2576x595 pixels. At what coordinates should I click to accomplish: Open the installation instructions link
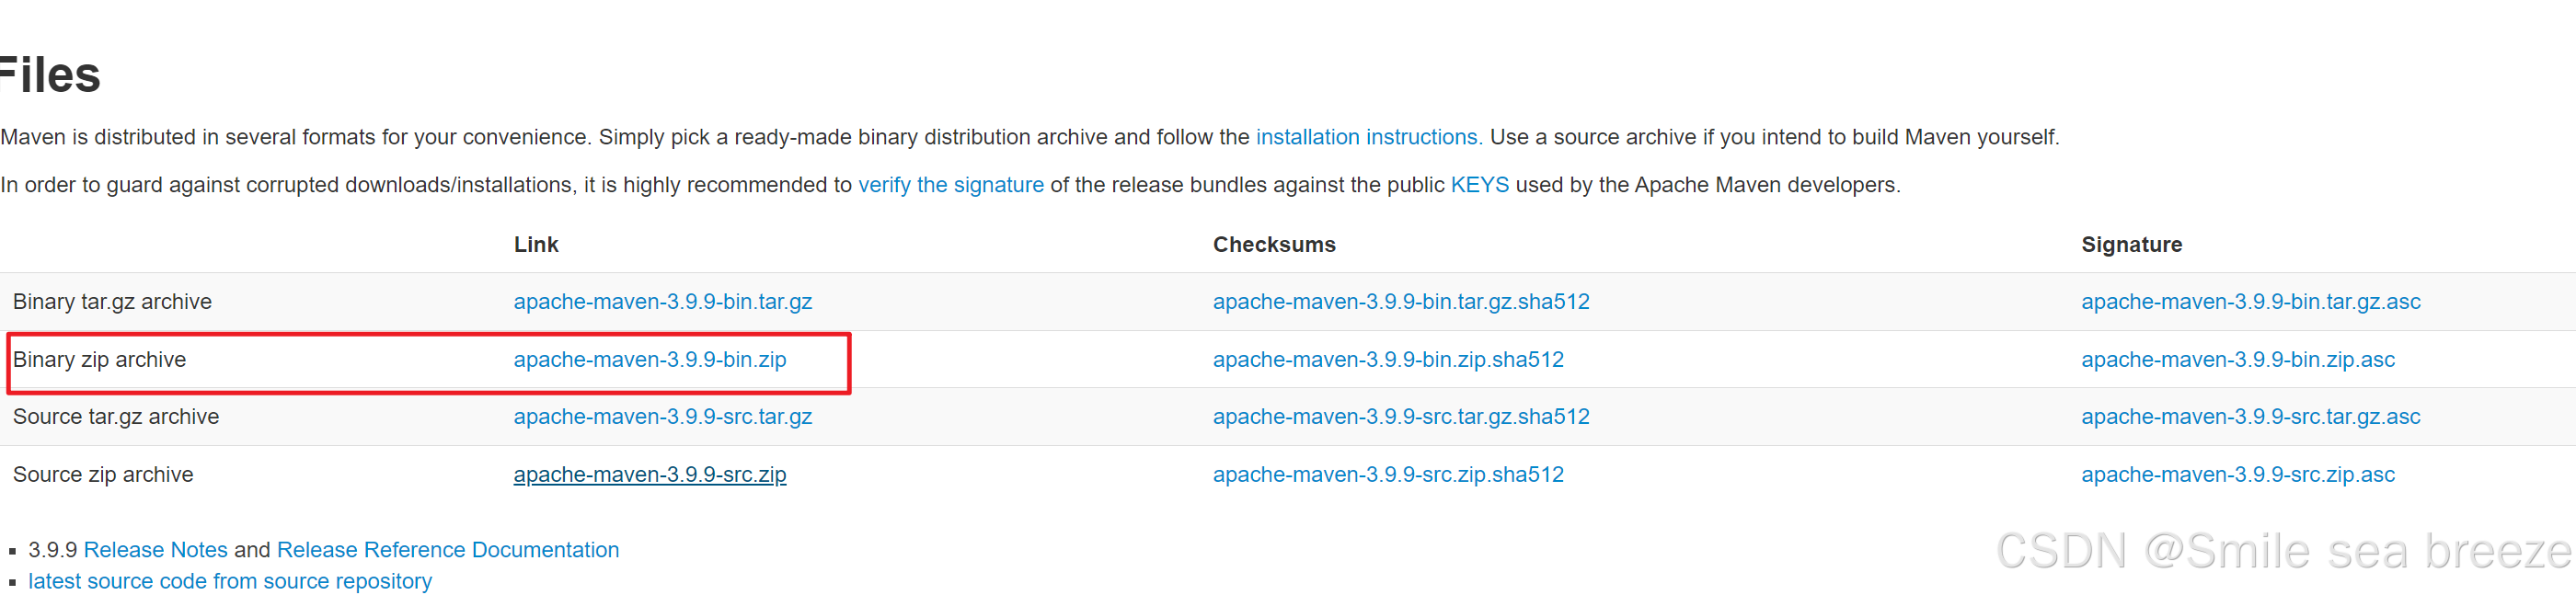tap(1368, 137)
